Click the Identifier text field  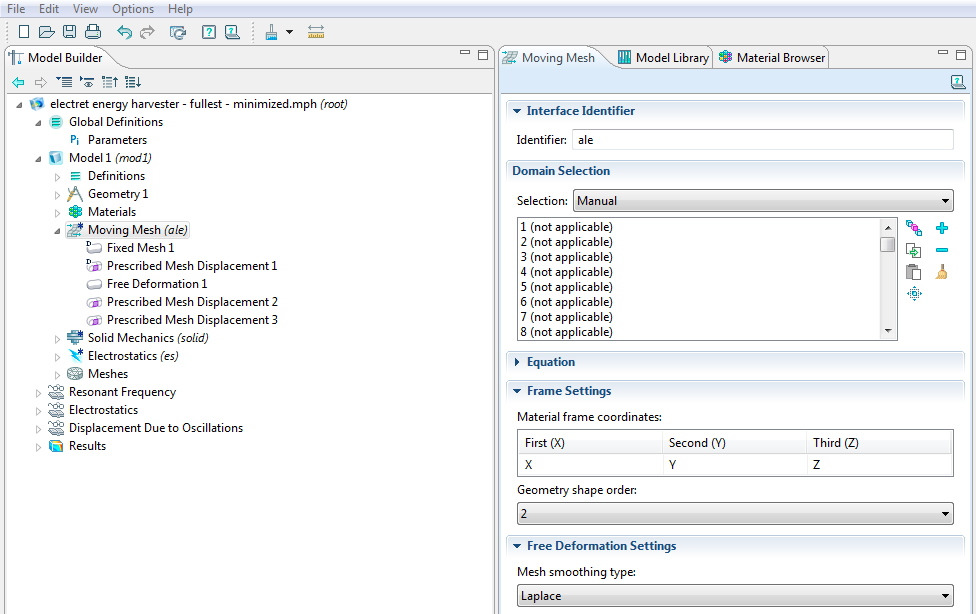point(762,140)
